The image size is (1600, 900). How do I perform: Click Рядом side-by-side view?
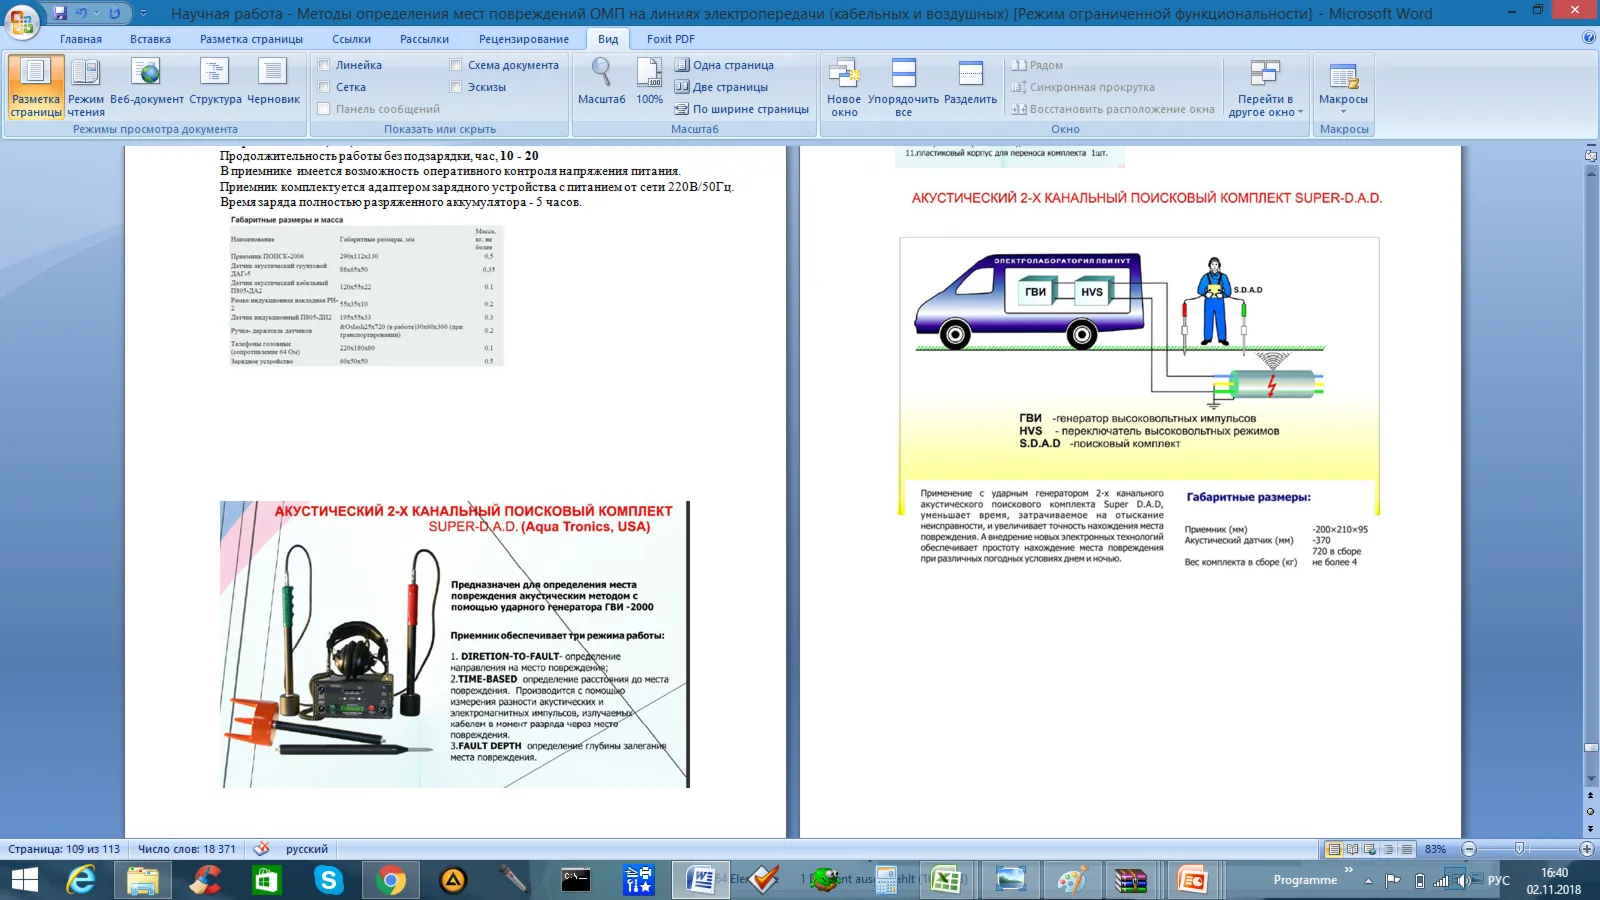click(1037, 65)
